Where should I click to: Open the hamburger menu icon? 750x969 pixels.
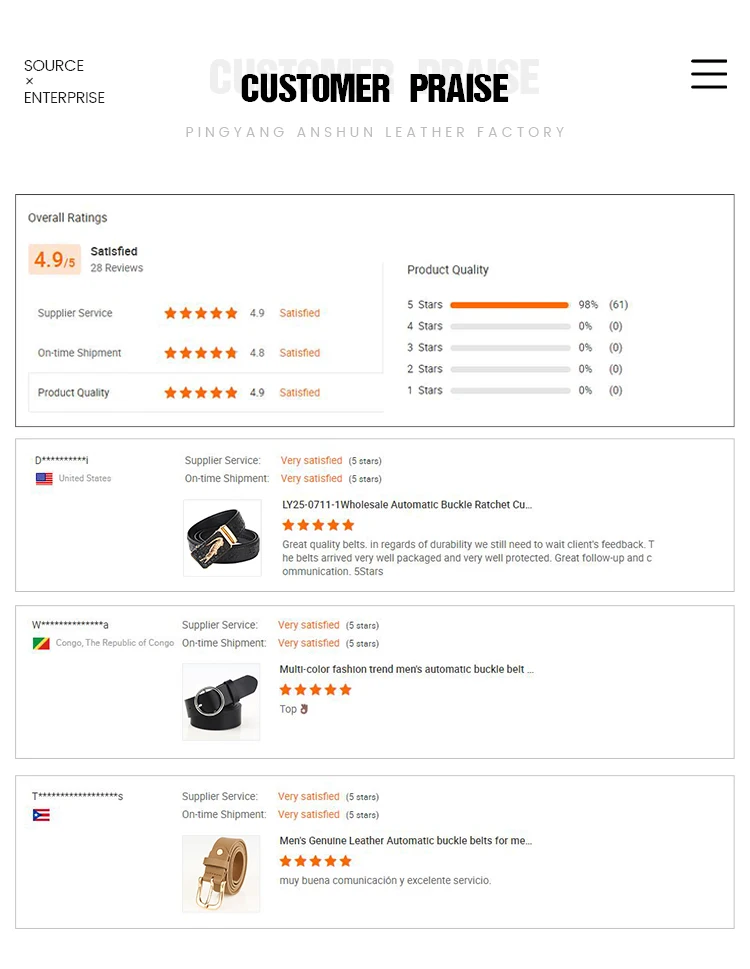(x=709, y=74)
